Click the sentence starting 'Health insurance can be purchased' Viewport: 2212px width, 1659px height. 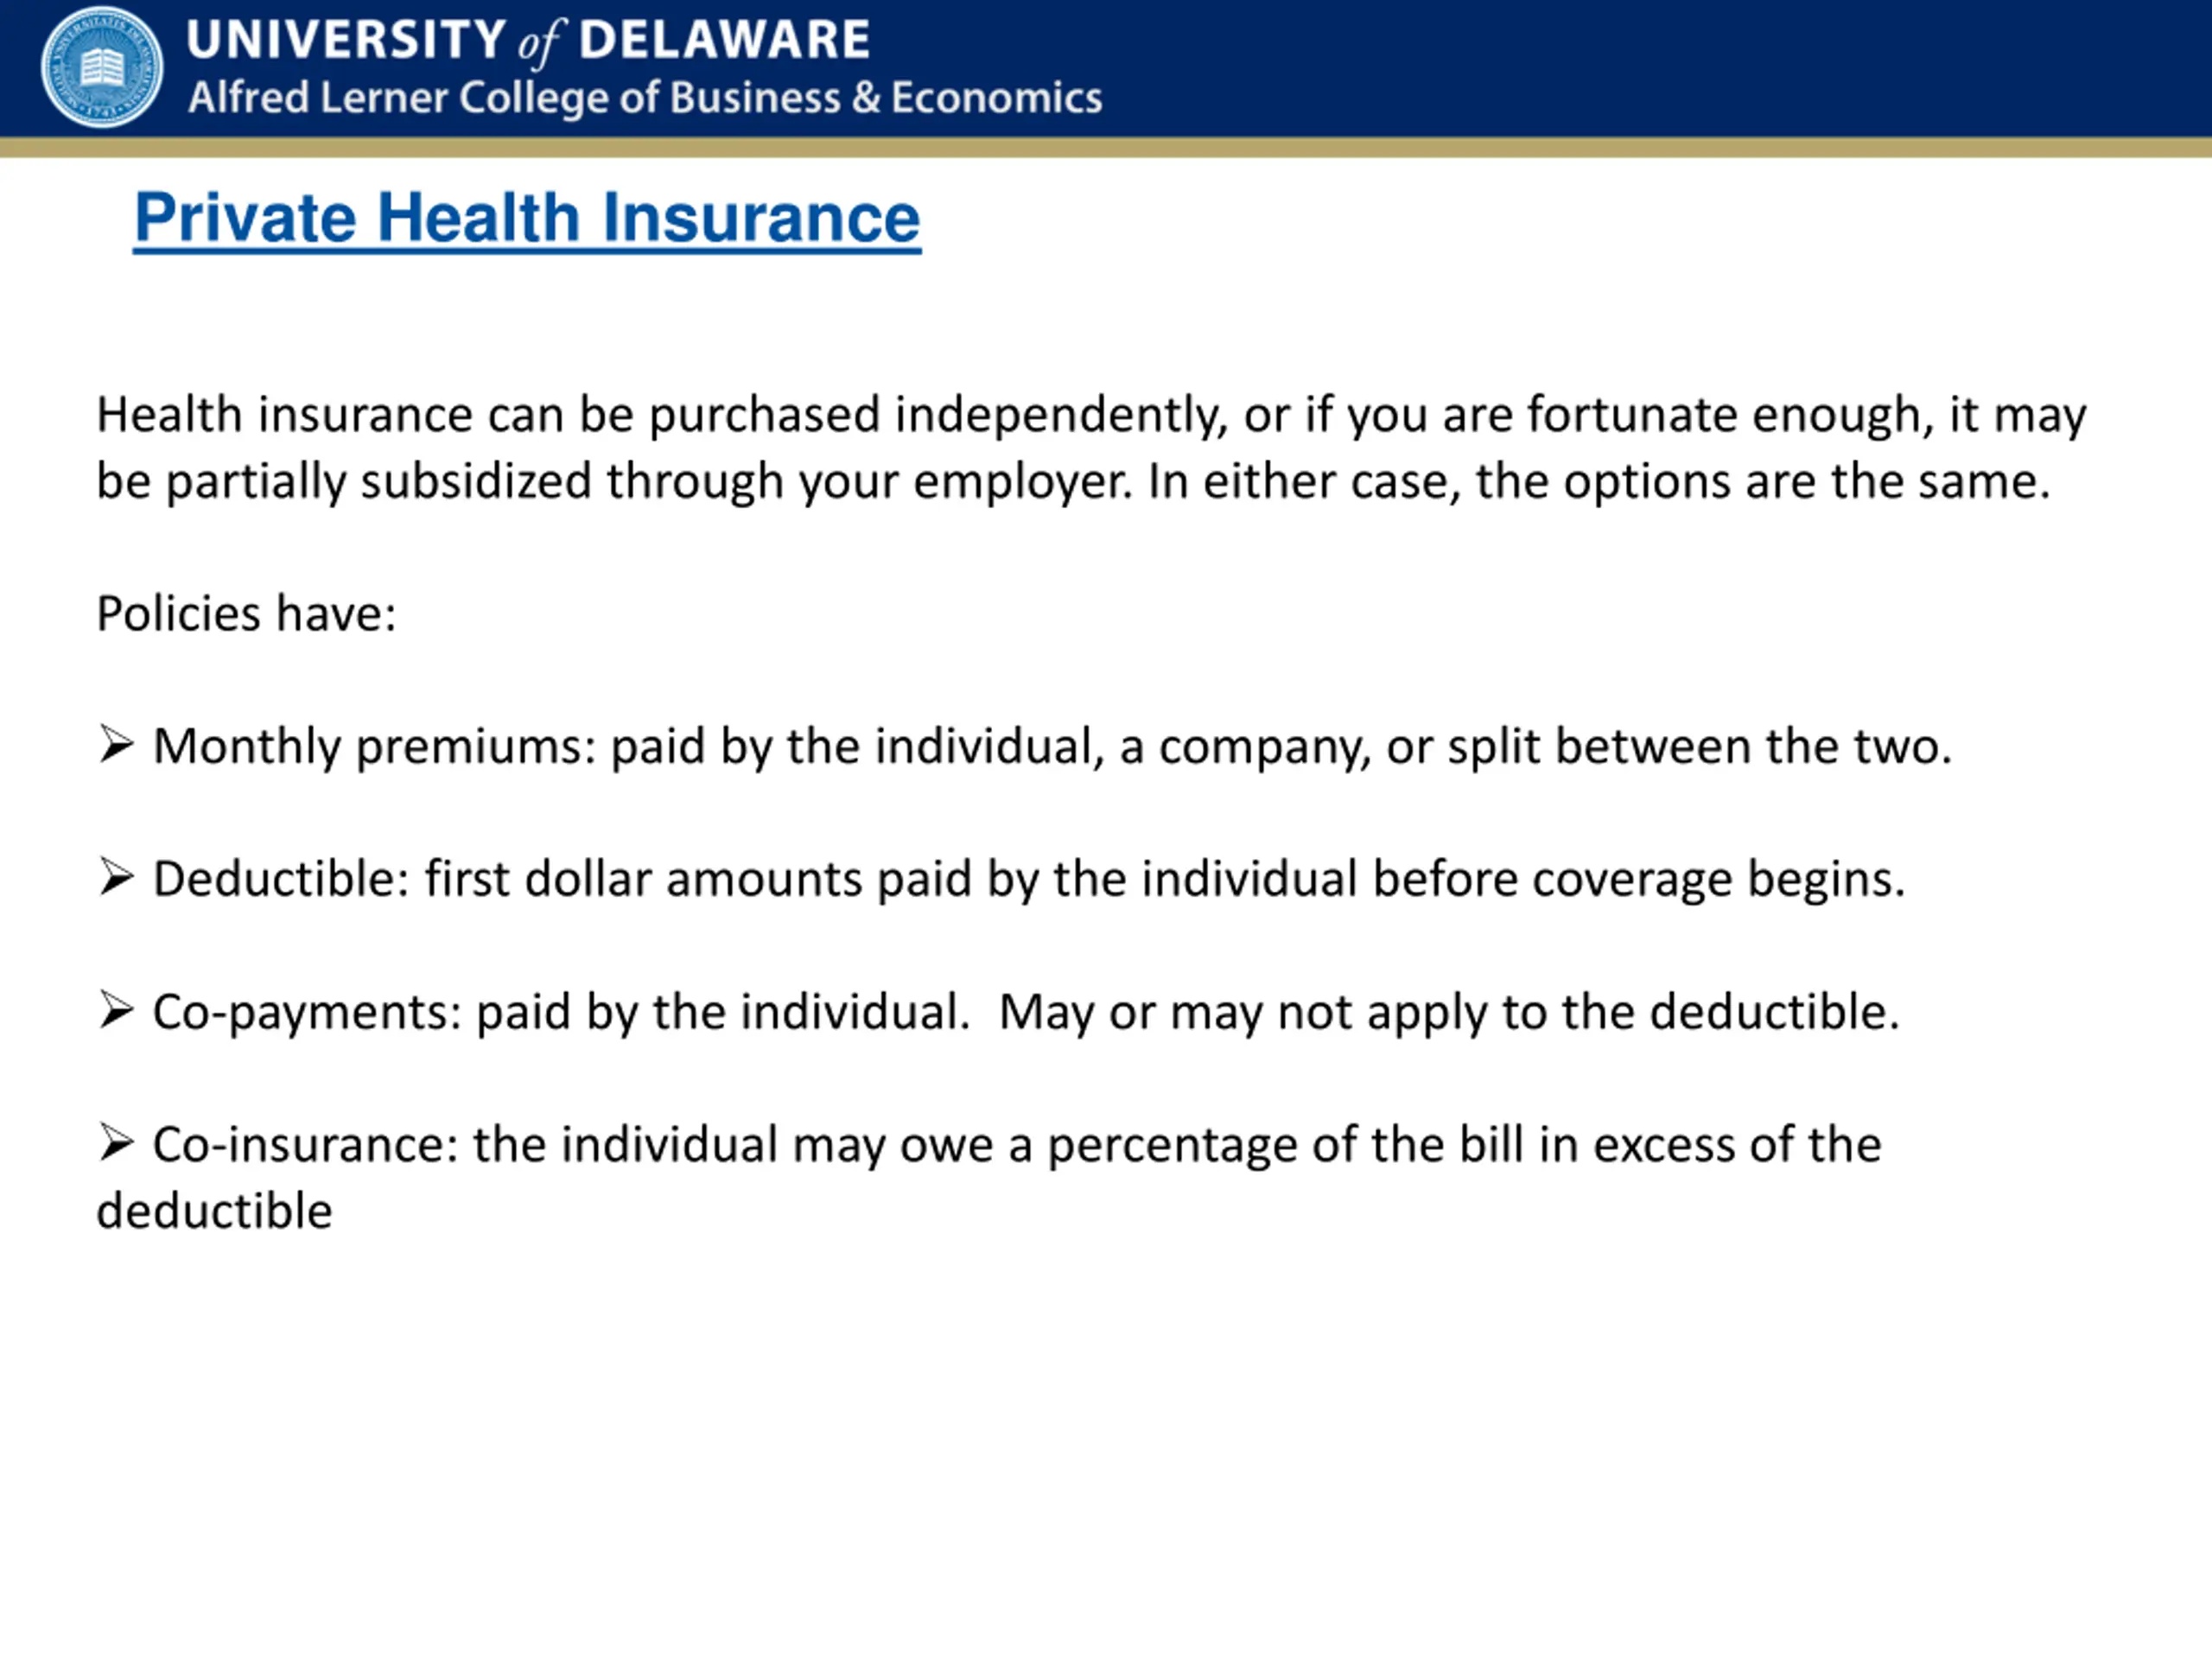click(x=1091, y=448)
